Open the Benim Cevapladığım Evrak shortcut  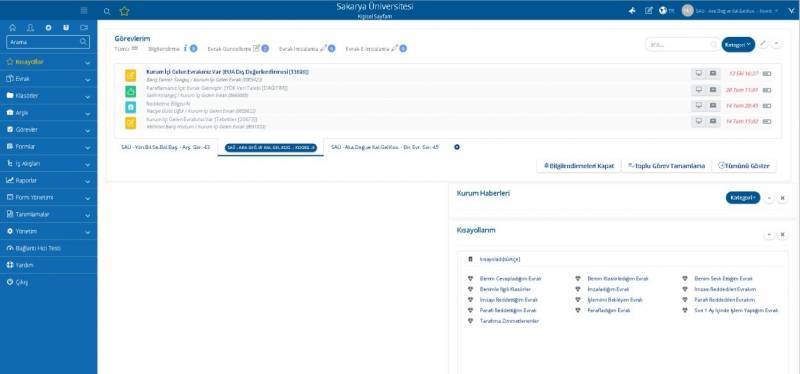(x=510, y=279)
